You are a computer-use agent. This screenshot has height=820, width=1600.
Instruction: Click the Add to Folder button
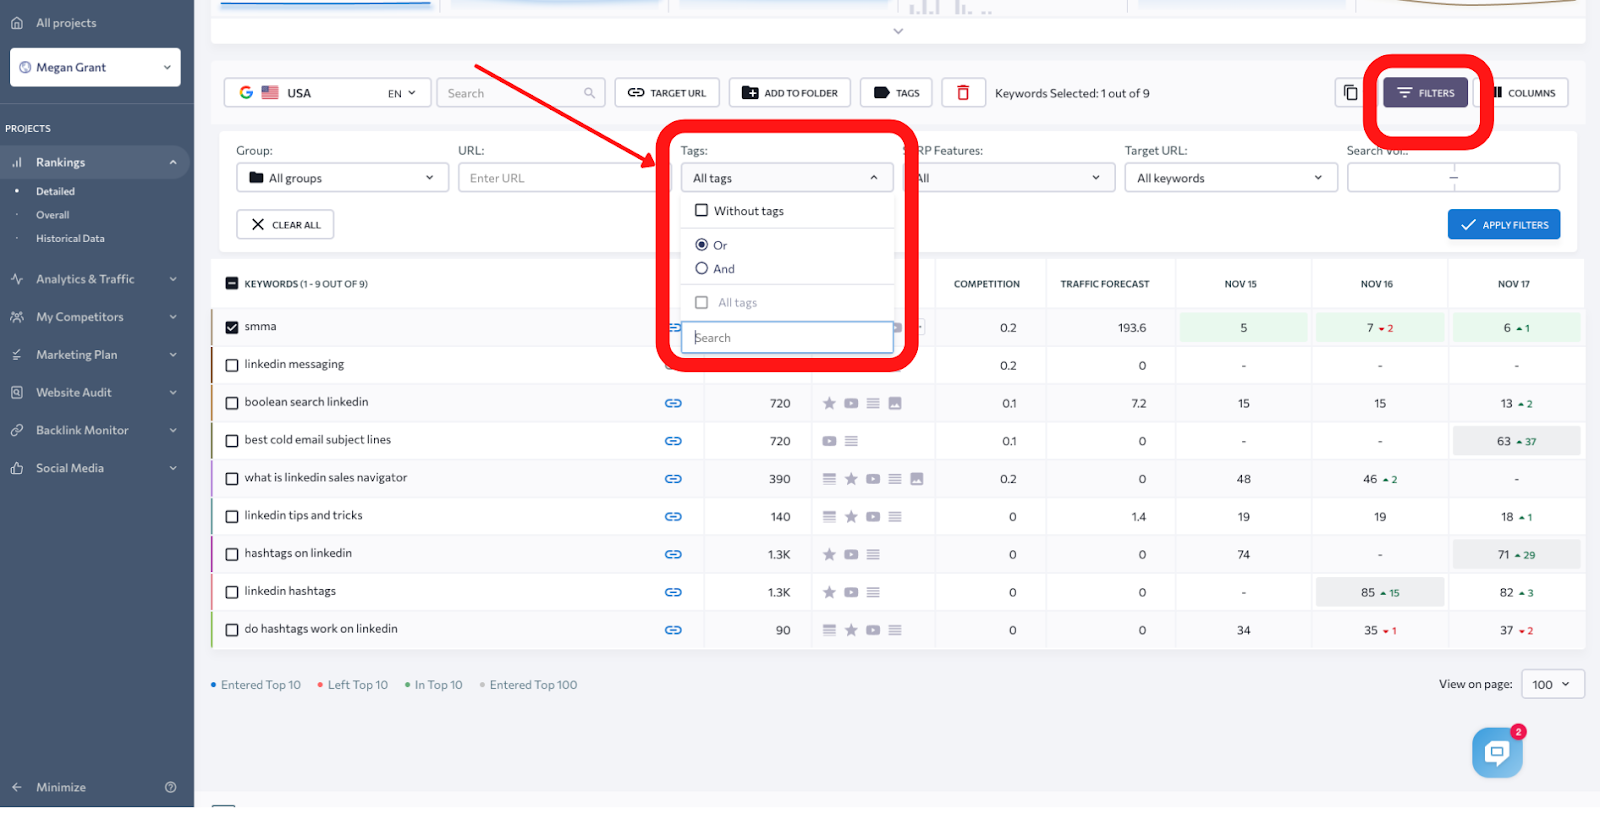(x=790, y=93)
